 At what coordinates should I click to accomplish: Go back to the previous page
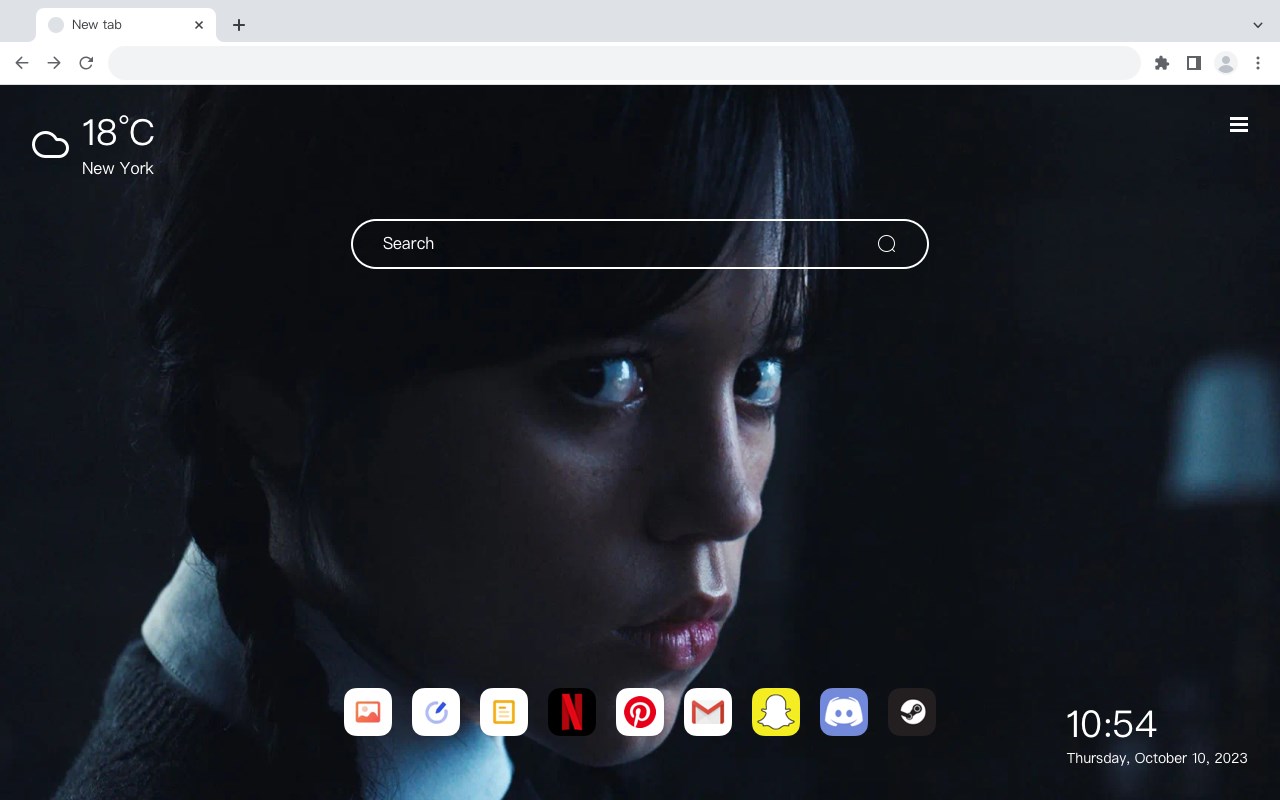pyautogui.click(x=22, y=63)
